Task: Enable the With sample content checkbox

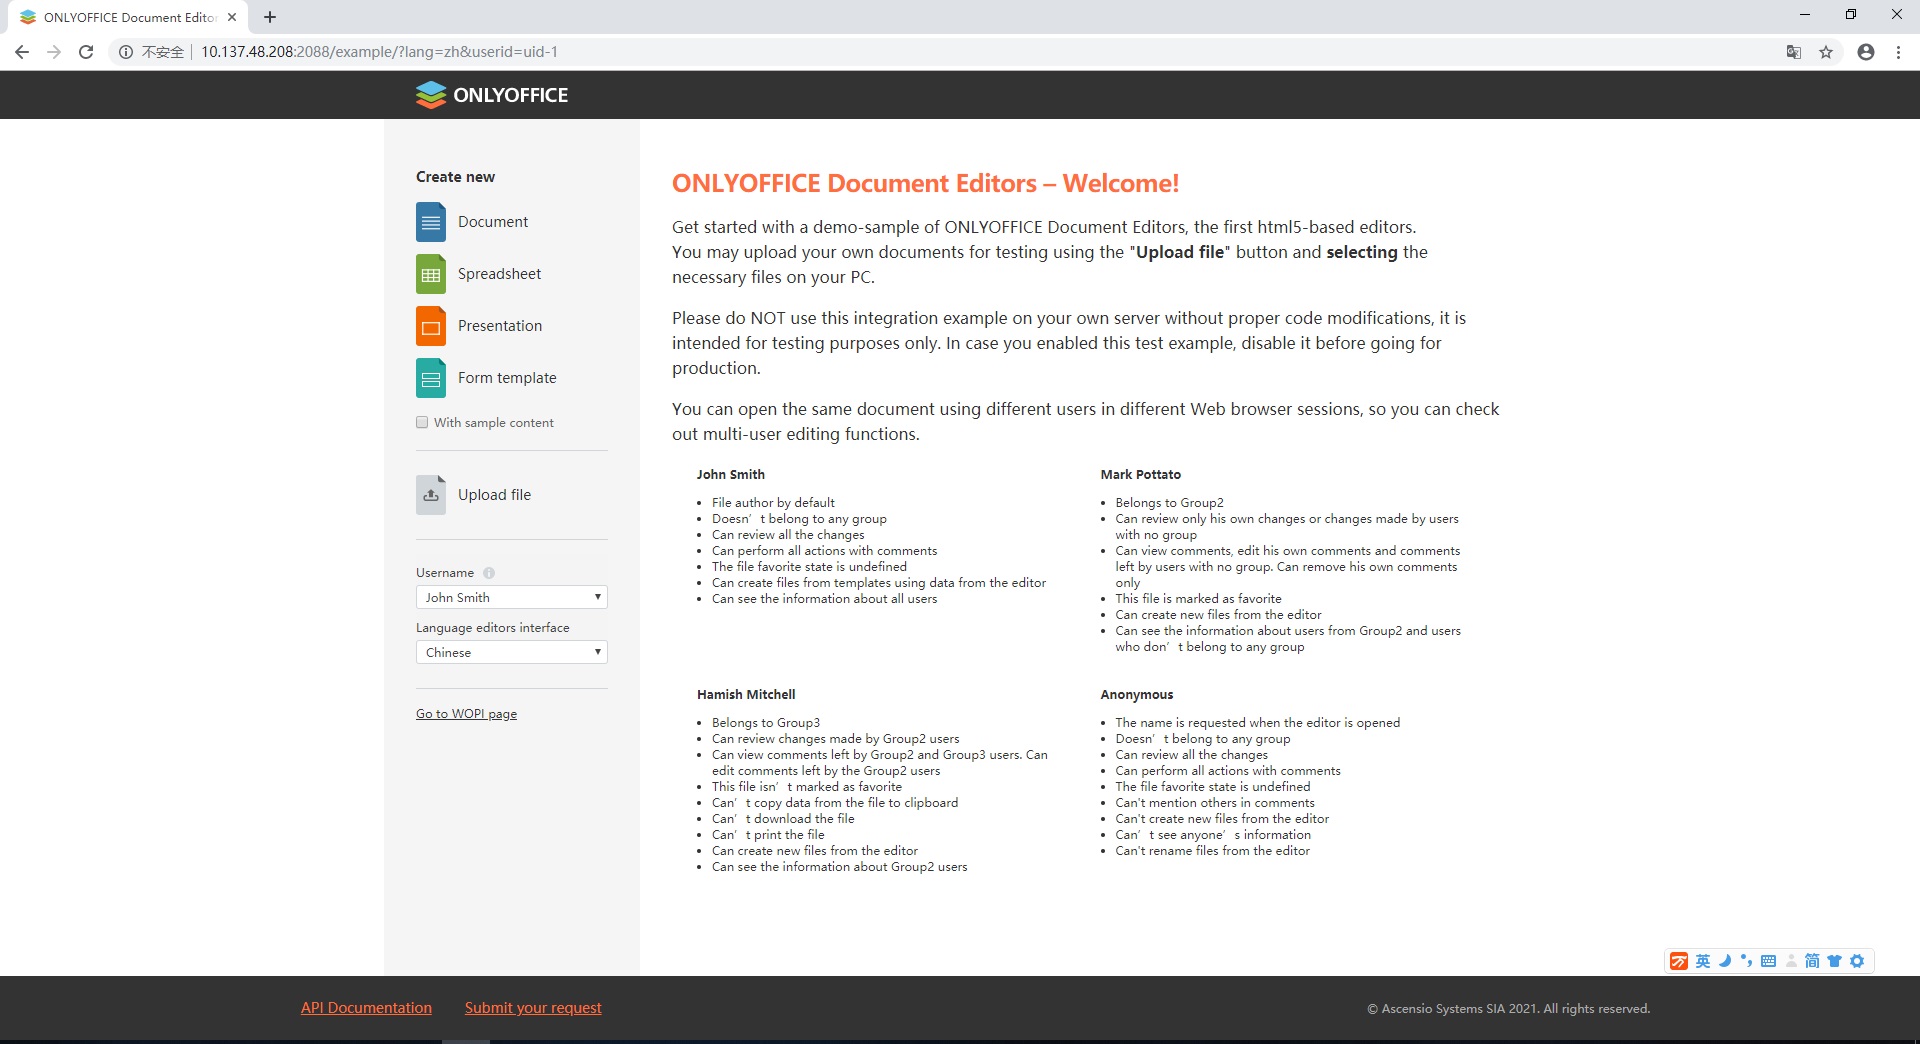Action: (422, 422)
